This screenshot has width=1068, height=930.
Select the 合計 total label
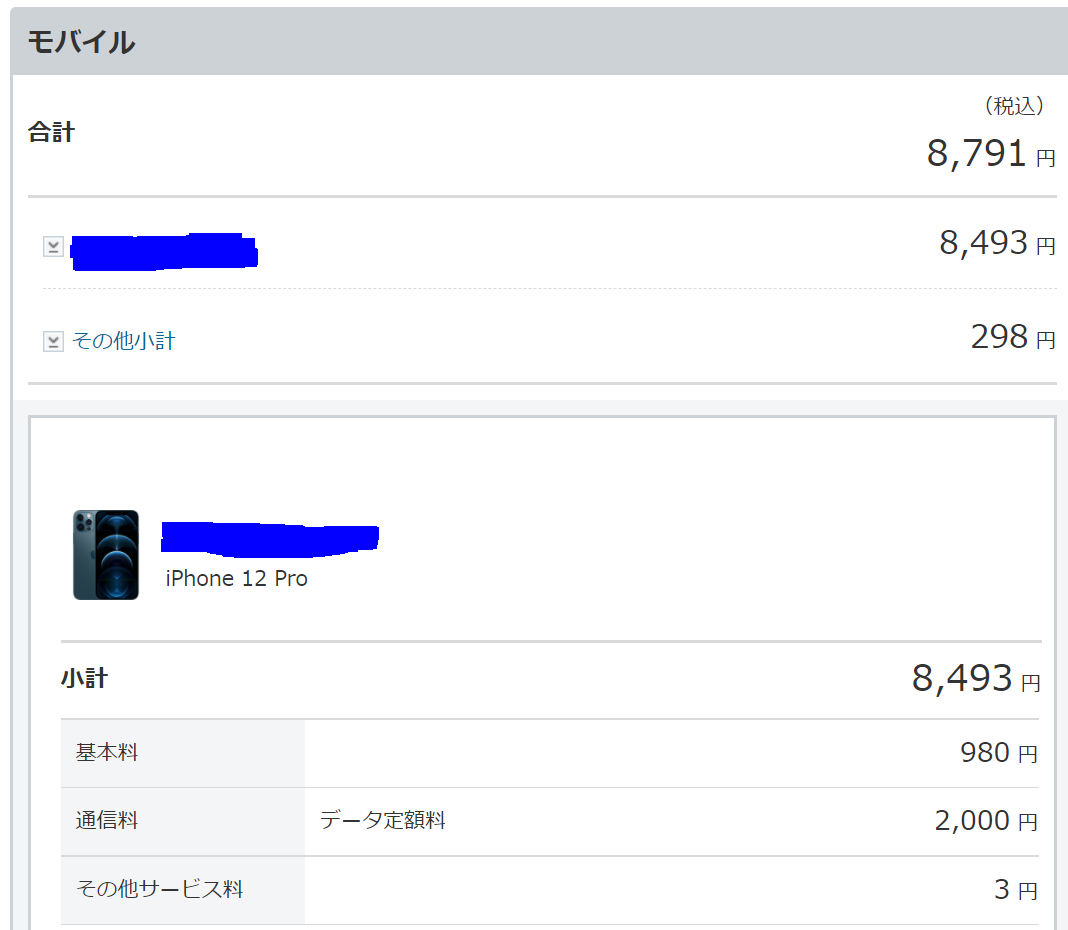pyautogui.click(x=51, y=132)
